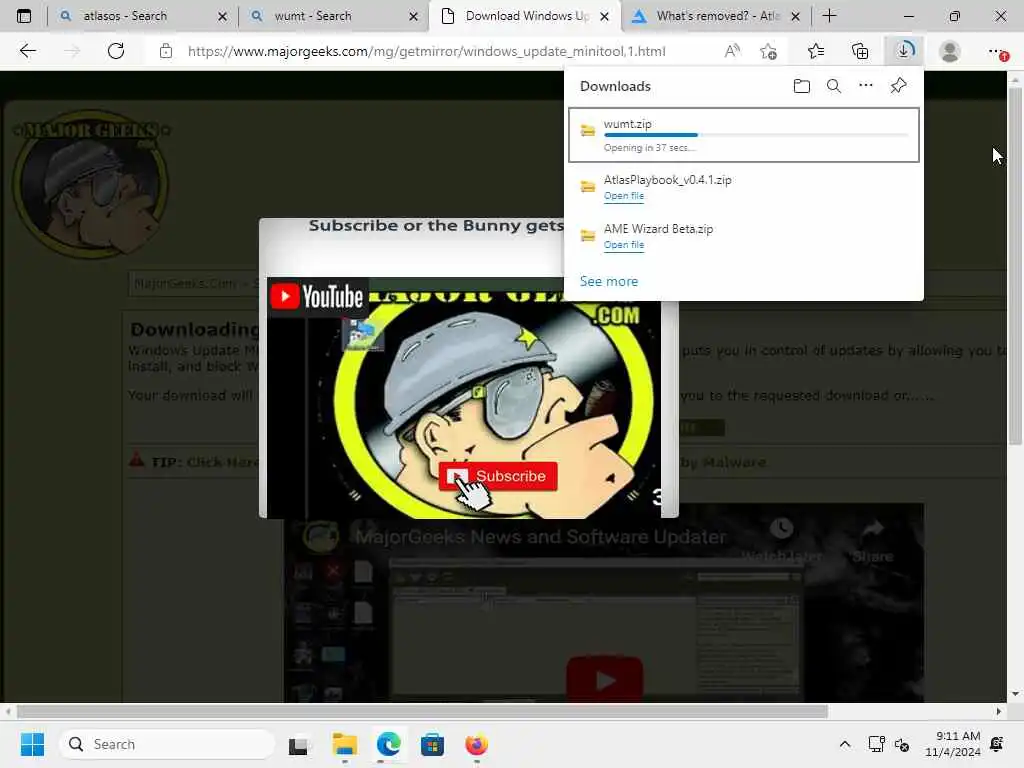Screen dimensions: 1024x768
Task: Click the wumt.zip file icon
Action: click(x=588, y=130)
